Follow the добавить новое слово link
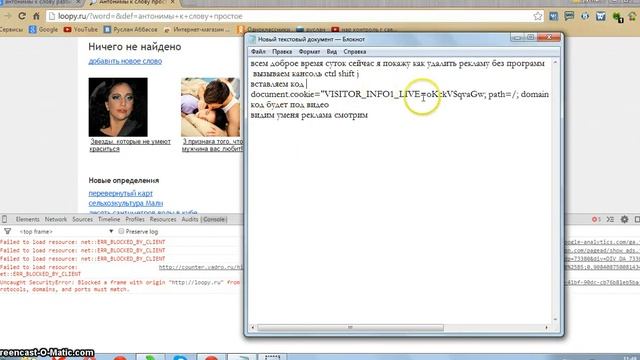Viewport: 640px width, 360px height. (x=125, y=61)
